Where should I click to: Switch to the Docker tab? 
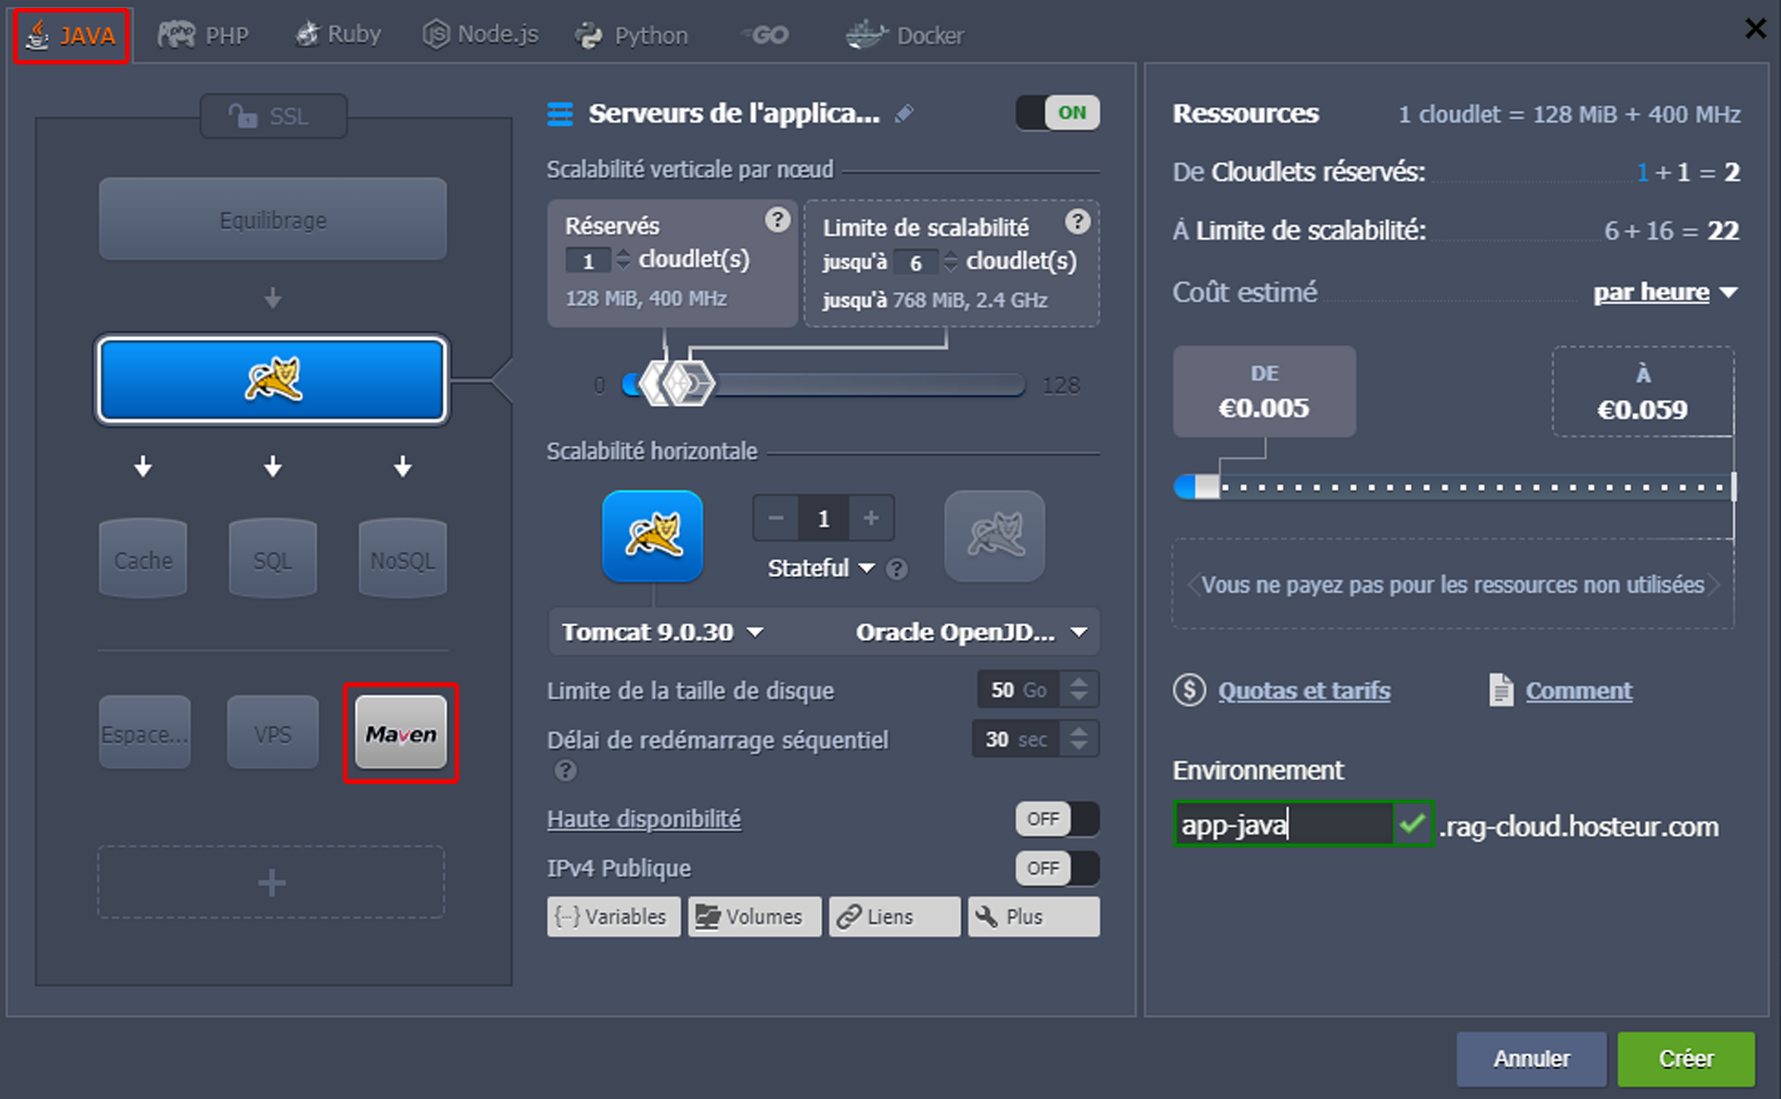905,35
